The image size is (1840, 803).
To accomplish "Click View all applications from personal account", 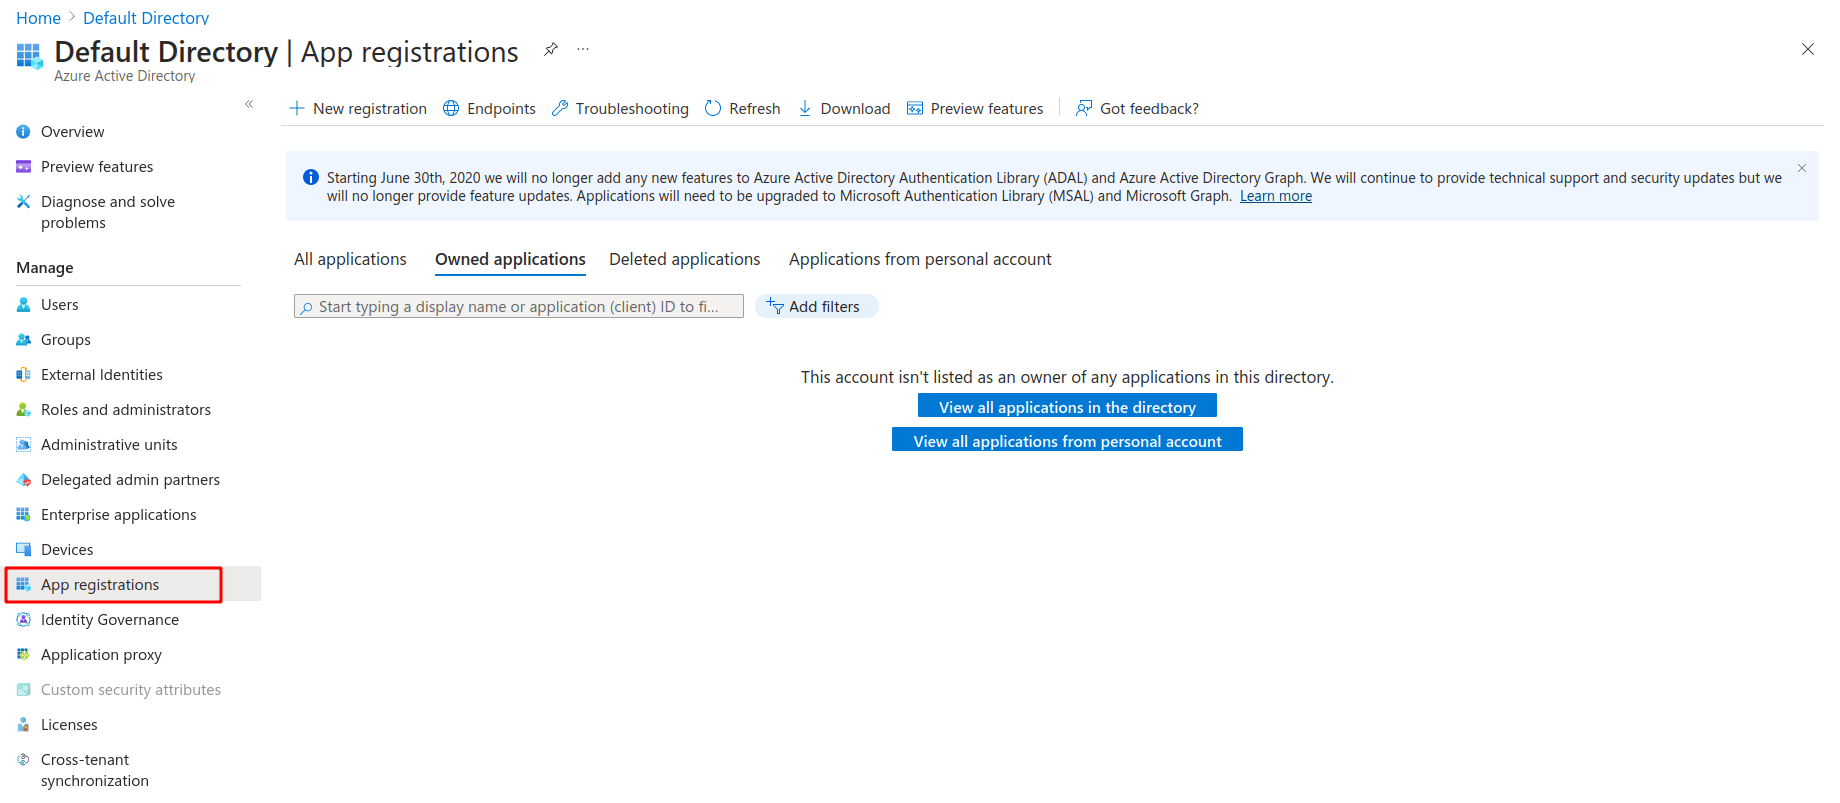I will coord(1067,440).
